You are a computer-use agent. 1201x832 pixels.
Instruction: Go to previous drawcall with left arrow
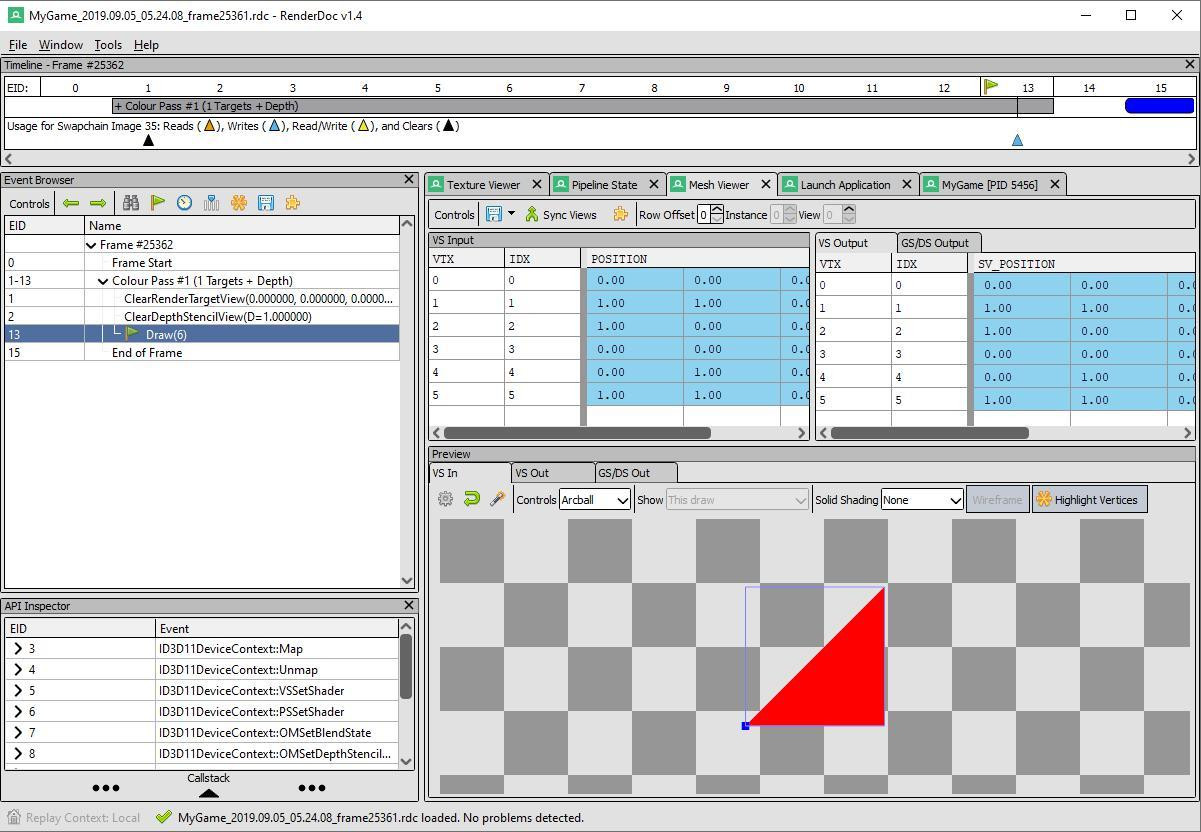click(71, 203)
